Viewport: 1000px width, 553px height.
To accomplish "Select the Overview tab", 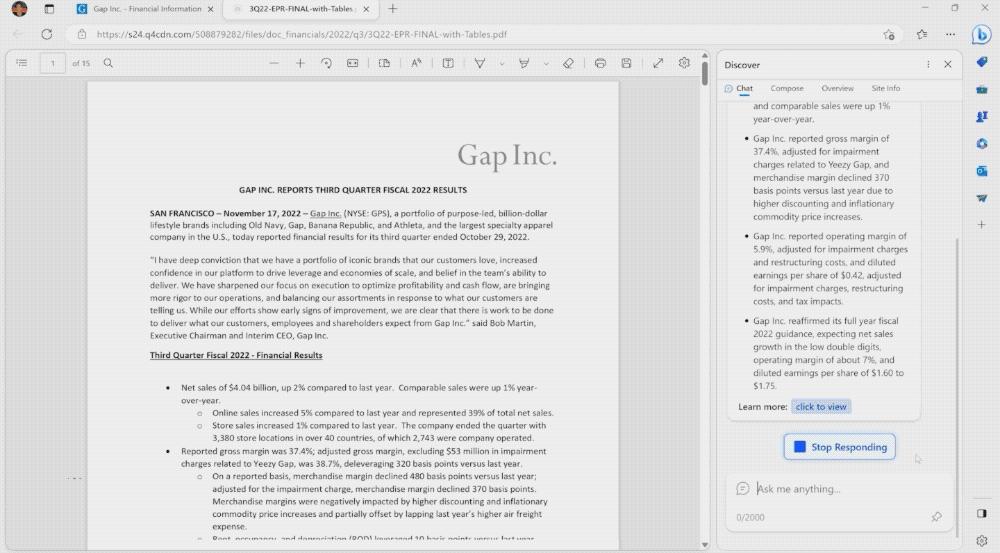I will pyautogui.click(x=837, y=89).
